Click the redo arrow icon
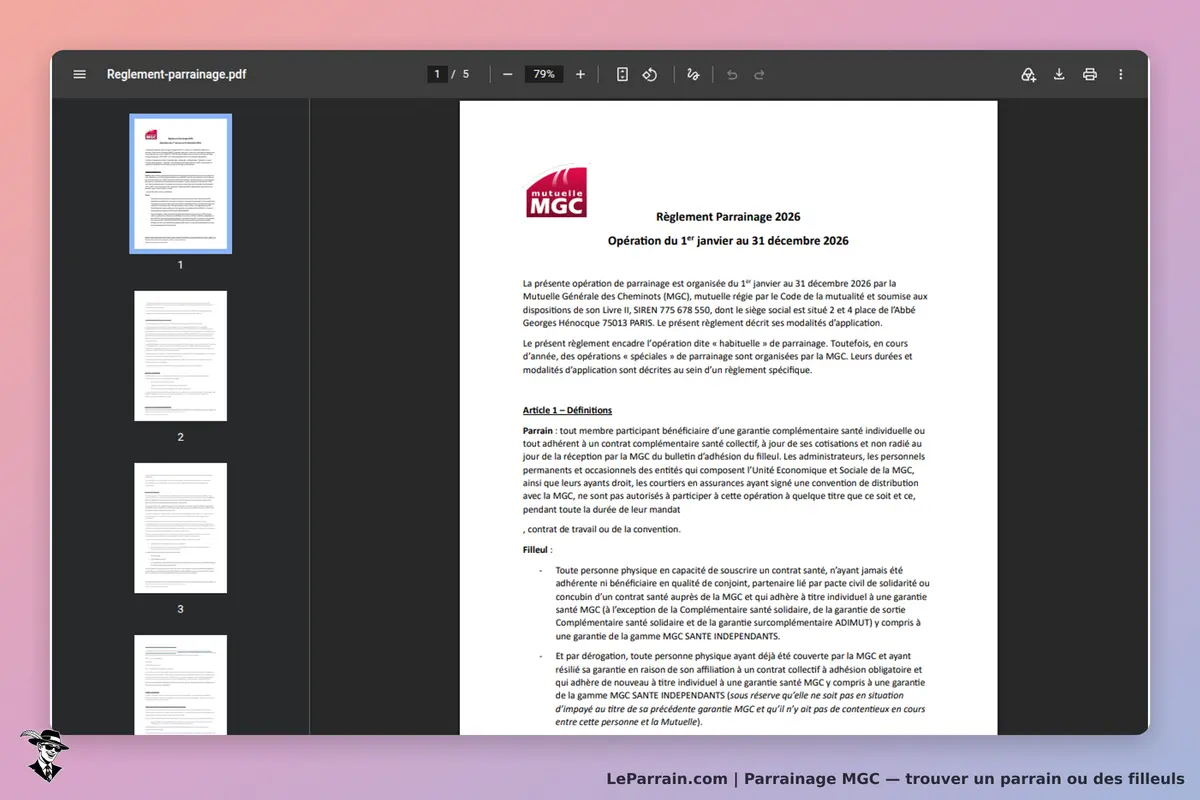This screenshot has width=1200, height=800. click(x=759, y=74)
